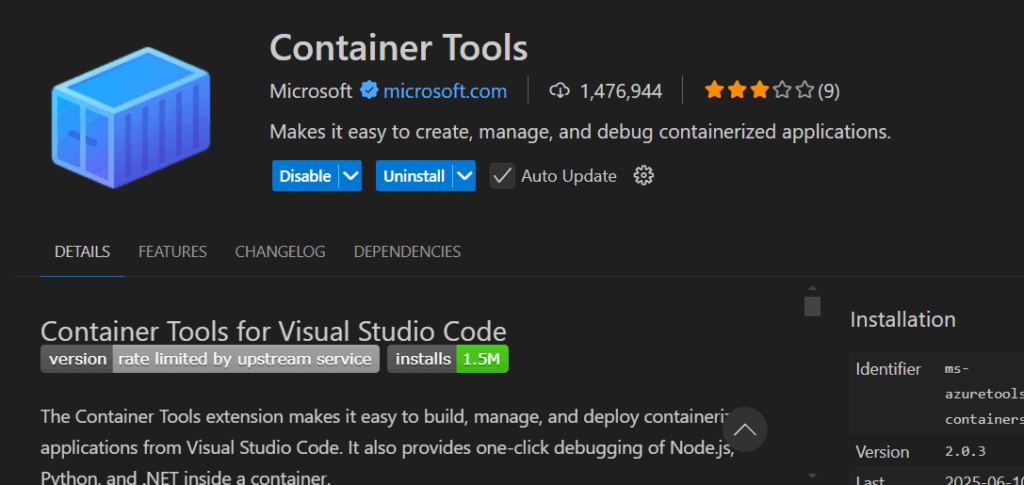Switch to the FEATURES tab

[x=172, y=252]
